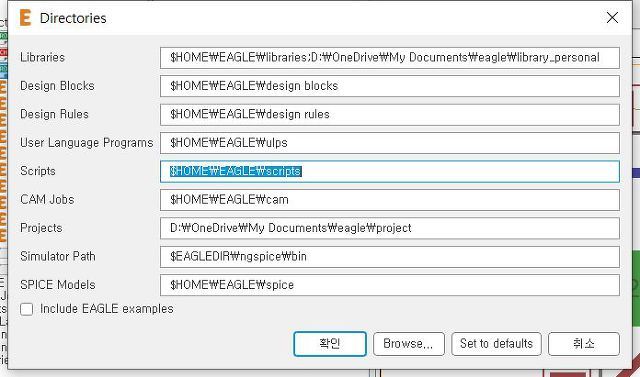Click the SPICE Models label

point(58,285)
